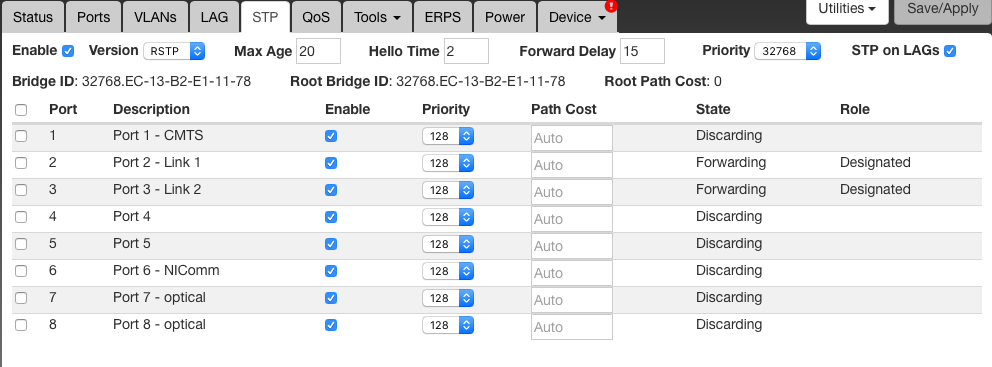
Task: Expand the Port 8 priority dropdown
Action: 448,325
